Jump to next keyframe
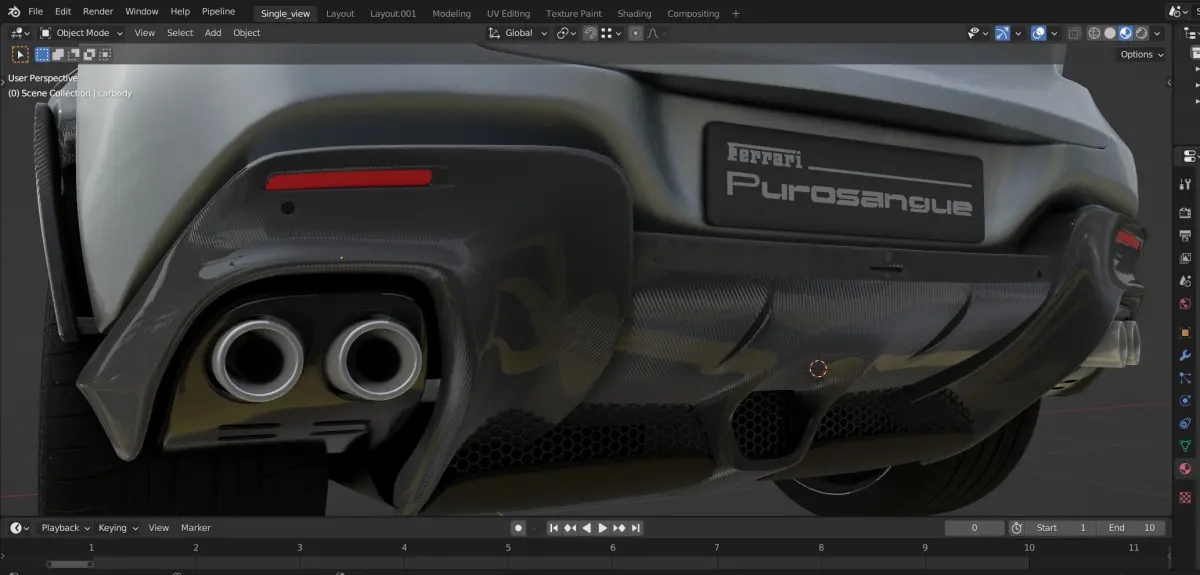This screenshot has width=1200, height=575. click(619, 528)
